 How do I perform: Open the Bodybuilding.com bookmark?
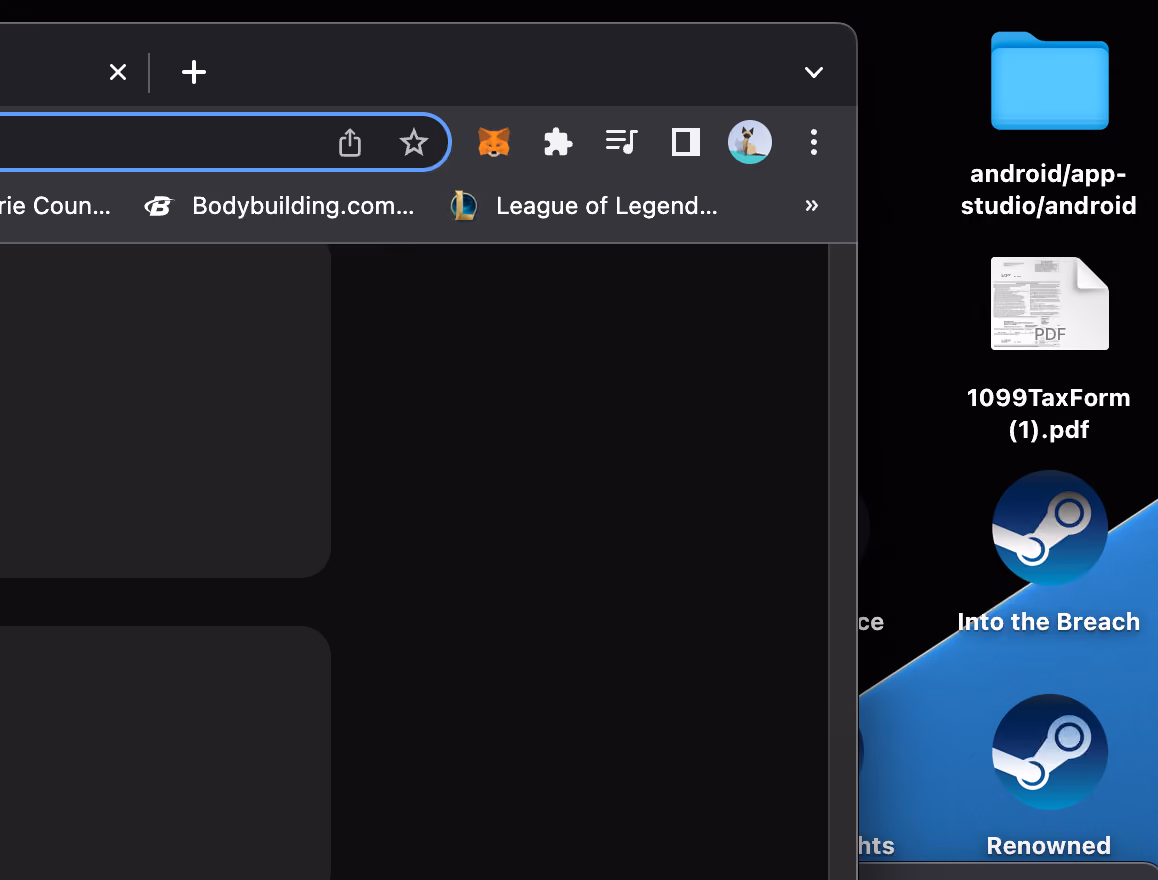(x=279, y=206)
